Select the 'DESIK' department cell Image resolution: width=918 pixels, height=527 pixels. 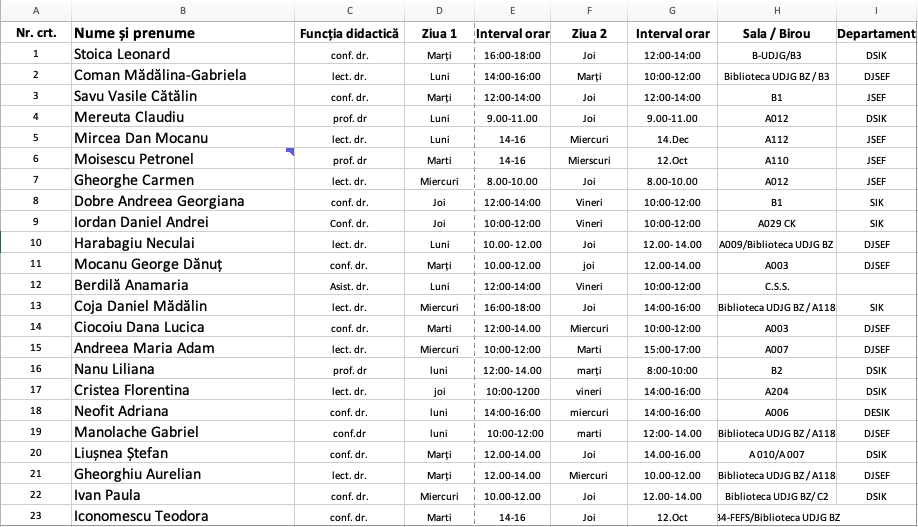876,411
